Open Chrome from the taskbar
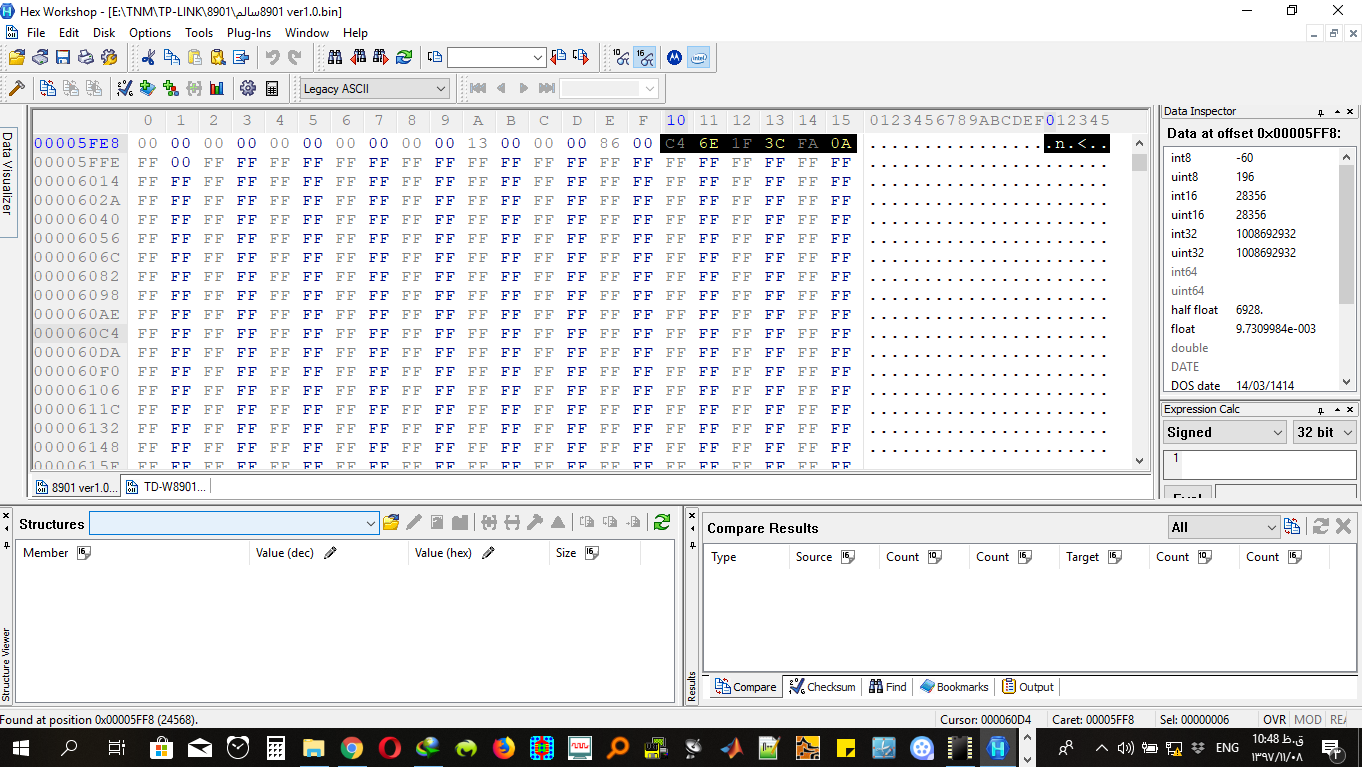1362x767 pixels. click(x=351, y=747)
